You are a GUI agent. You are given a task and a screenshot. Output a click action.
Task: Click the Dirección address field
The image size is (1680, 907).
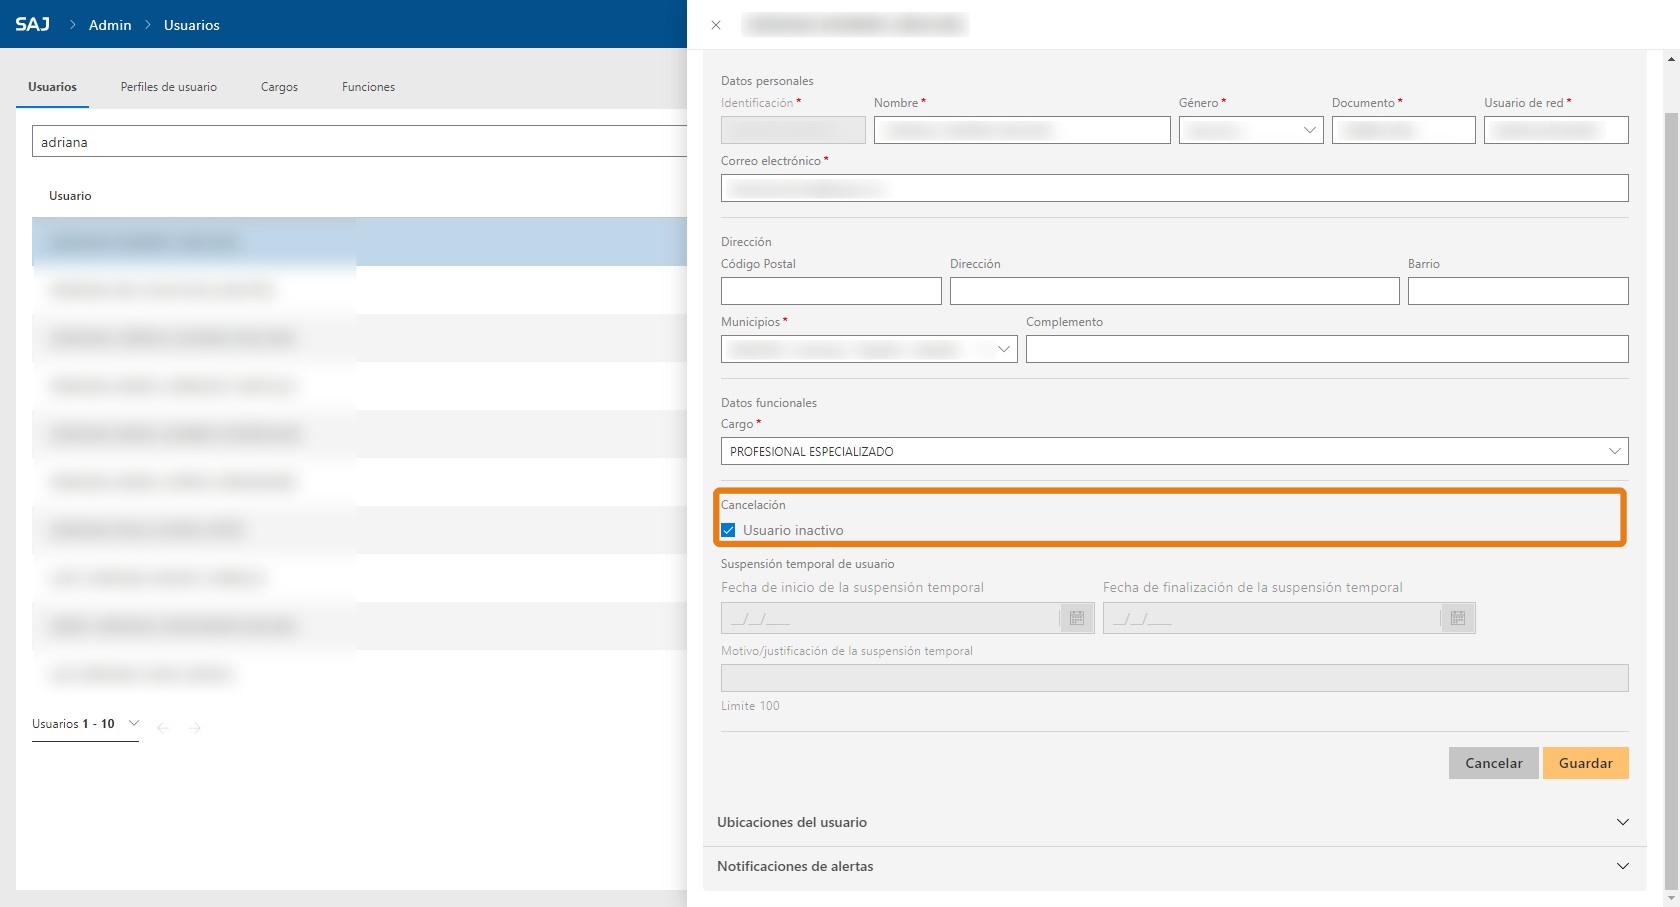coord(1174,291)
